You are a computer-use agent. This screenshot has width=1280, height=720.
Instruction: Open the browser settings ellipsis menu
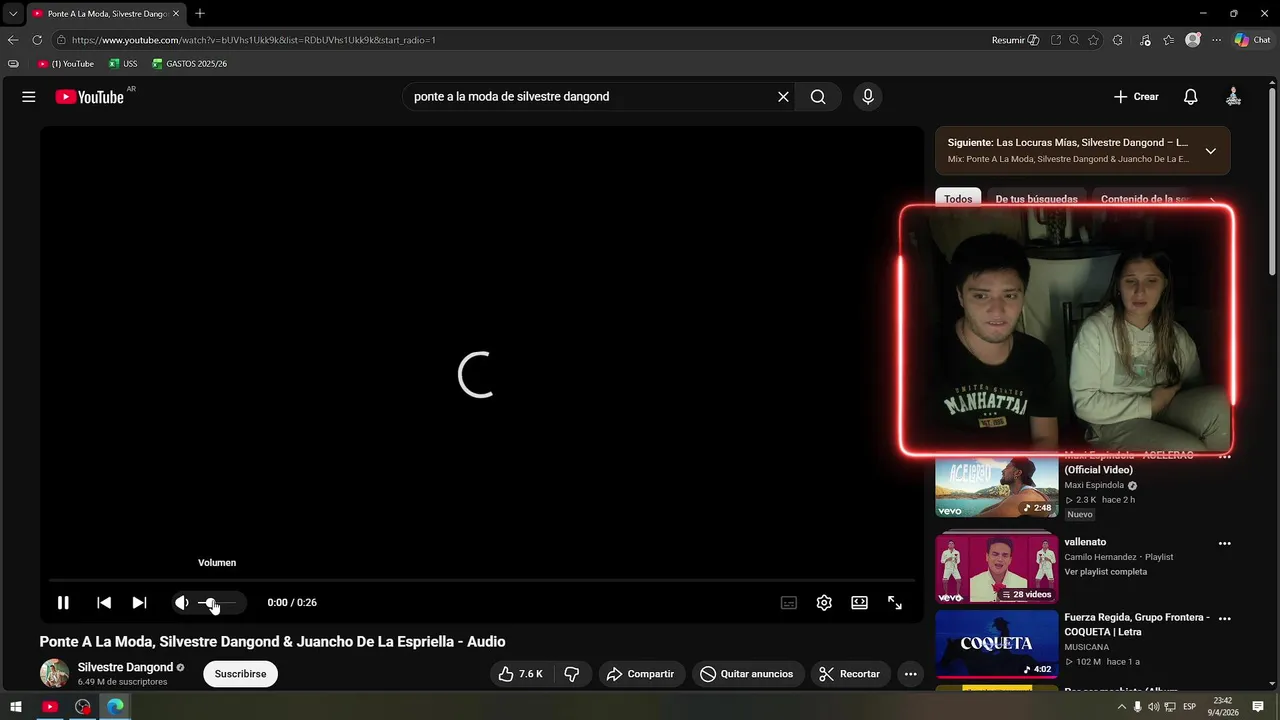[x=1216, y=40]
